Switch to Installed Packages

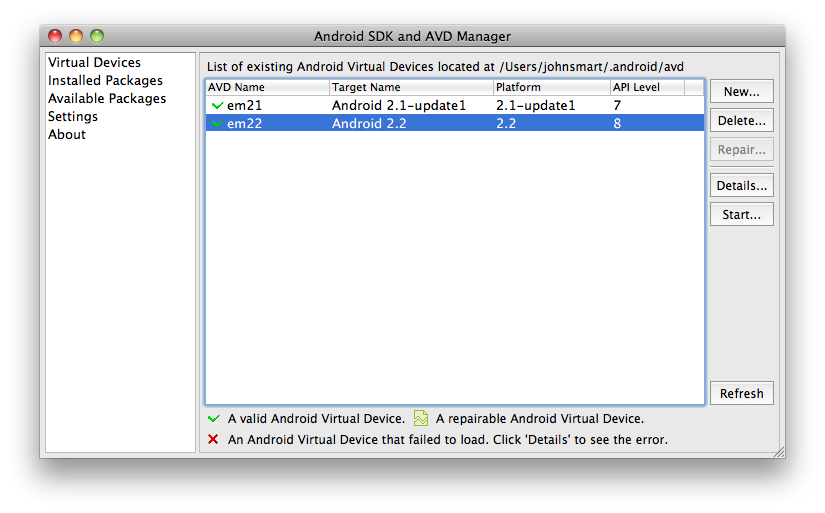click(105, 81)
